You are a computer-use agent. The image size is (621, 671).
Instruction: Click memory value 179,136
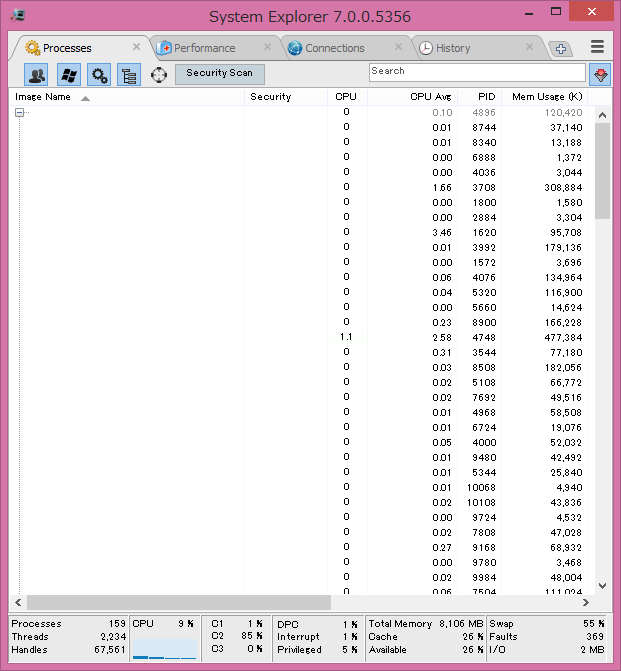pyautogui.click(x=563, y=247)
